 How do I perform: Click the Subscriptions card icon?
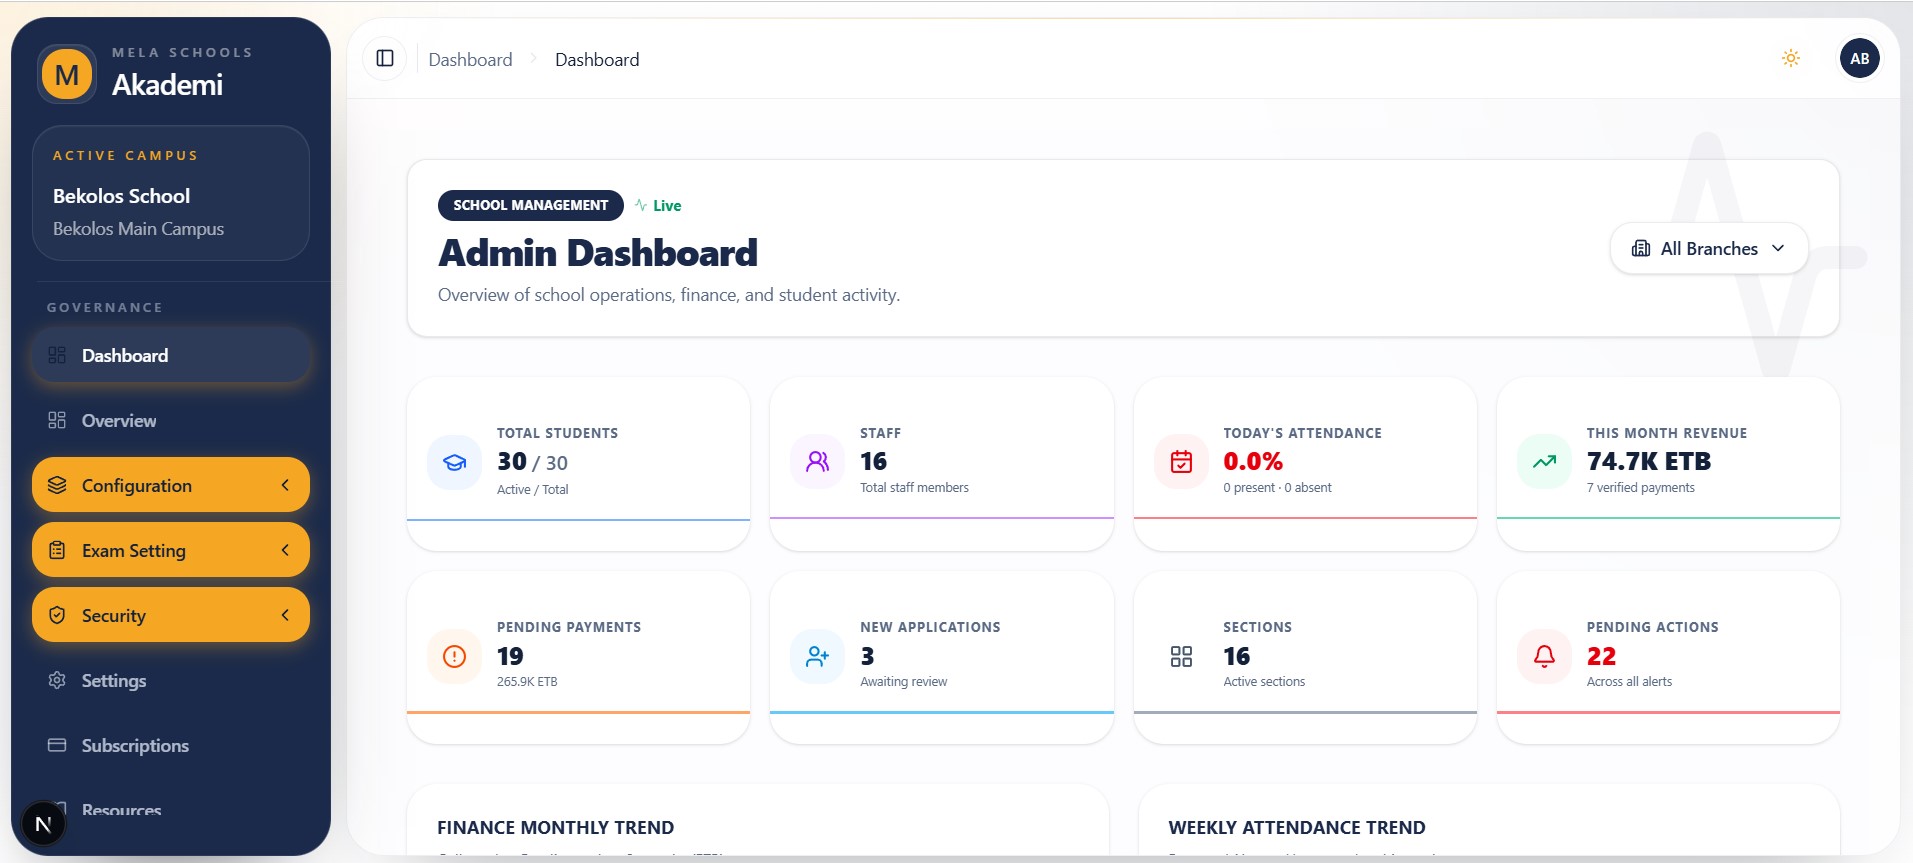point(57,745)
